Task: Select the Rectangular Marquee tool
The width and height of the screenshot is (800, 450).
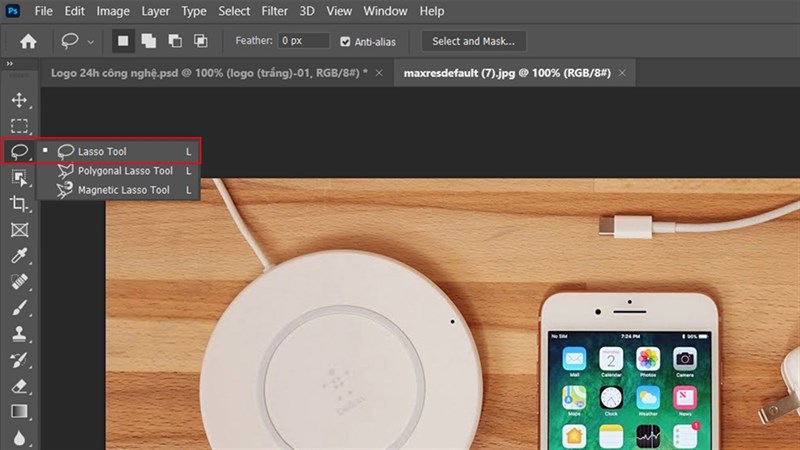Action: (x=19, y=126)
